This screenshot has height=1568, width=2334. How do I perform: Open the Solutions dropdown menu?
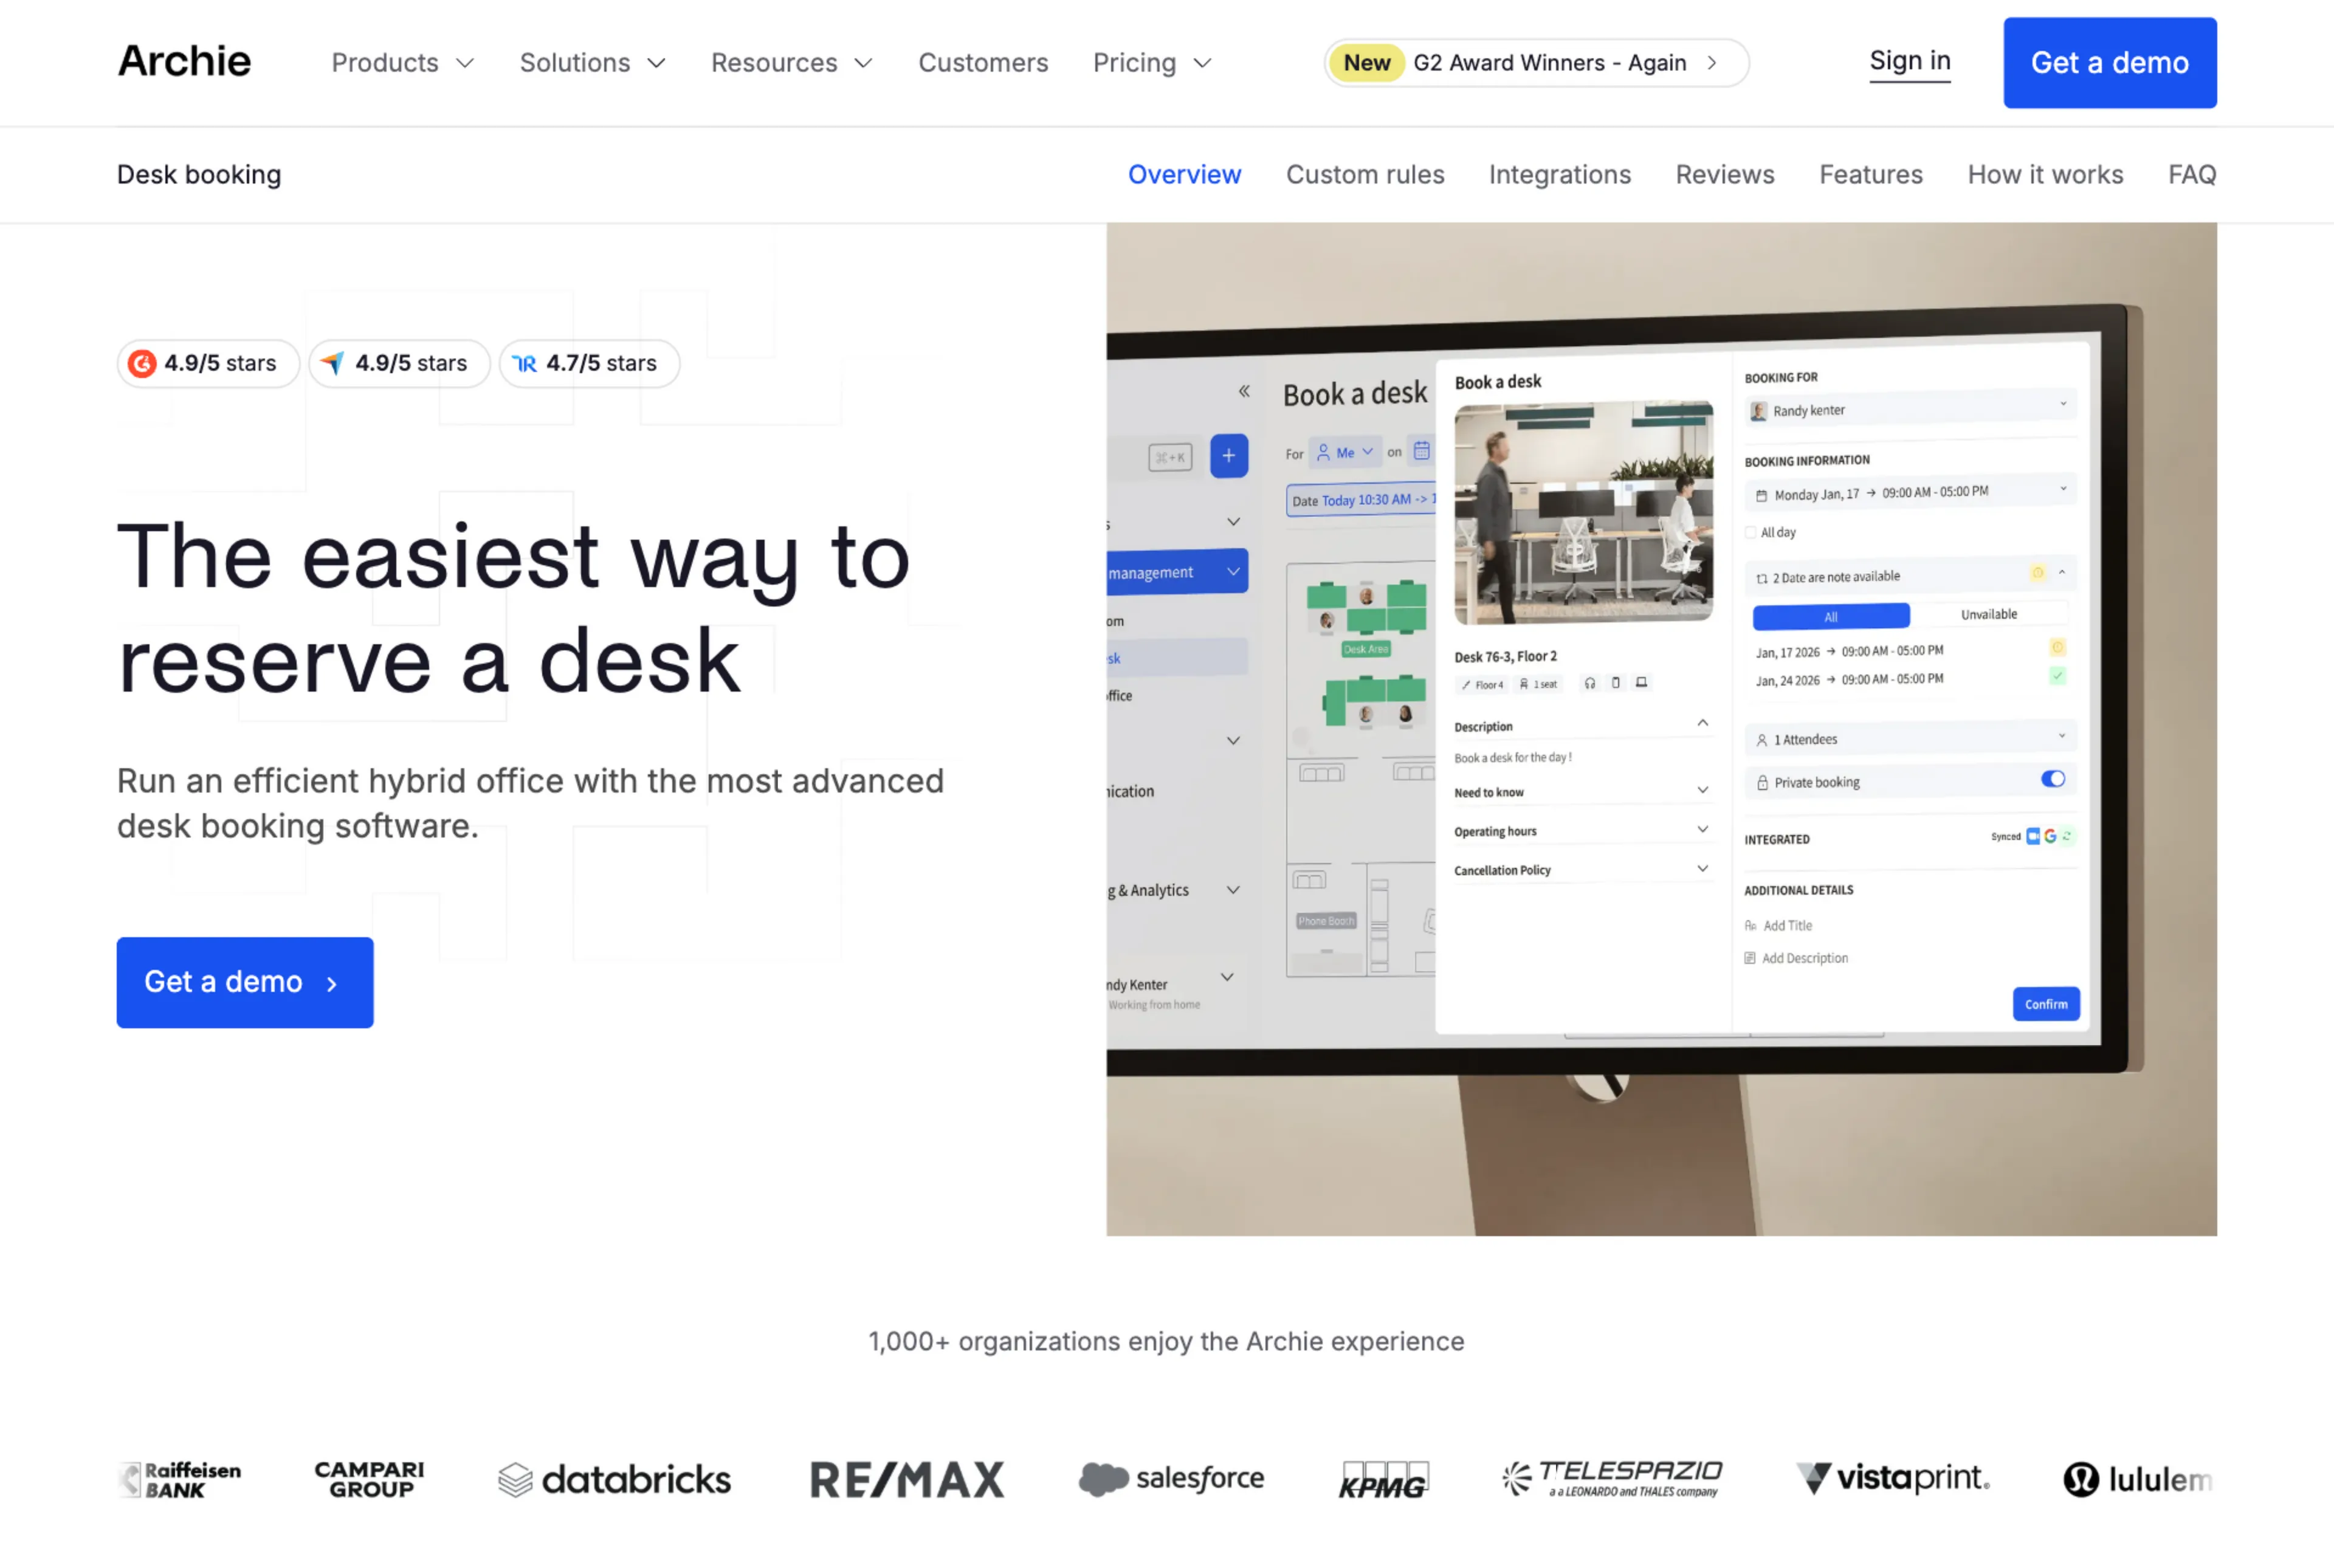(592, 63)
